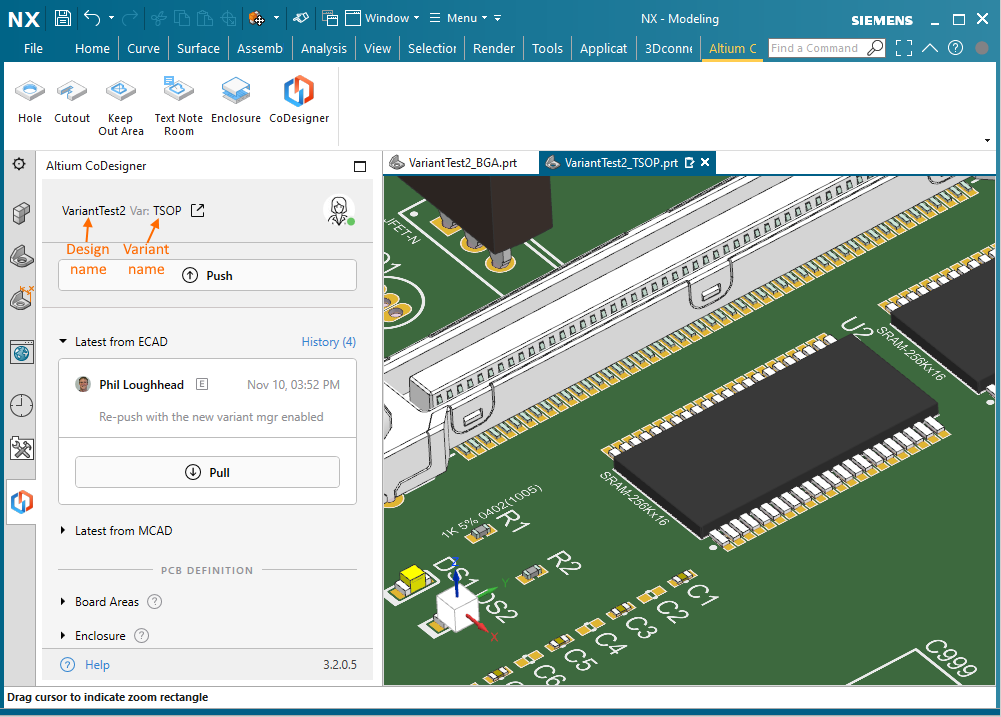Click the Copy icon in quick access

tap(182, 18)
